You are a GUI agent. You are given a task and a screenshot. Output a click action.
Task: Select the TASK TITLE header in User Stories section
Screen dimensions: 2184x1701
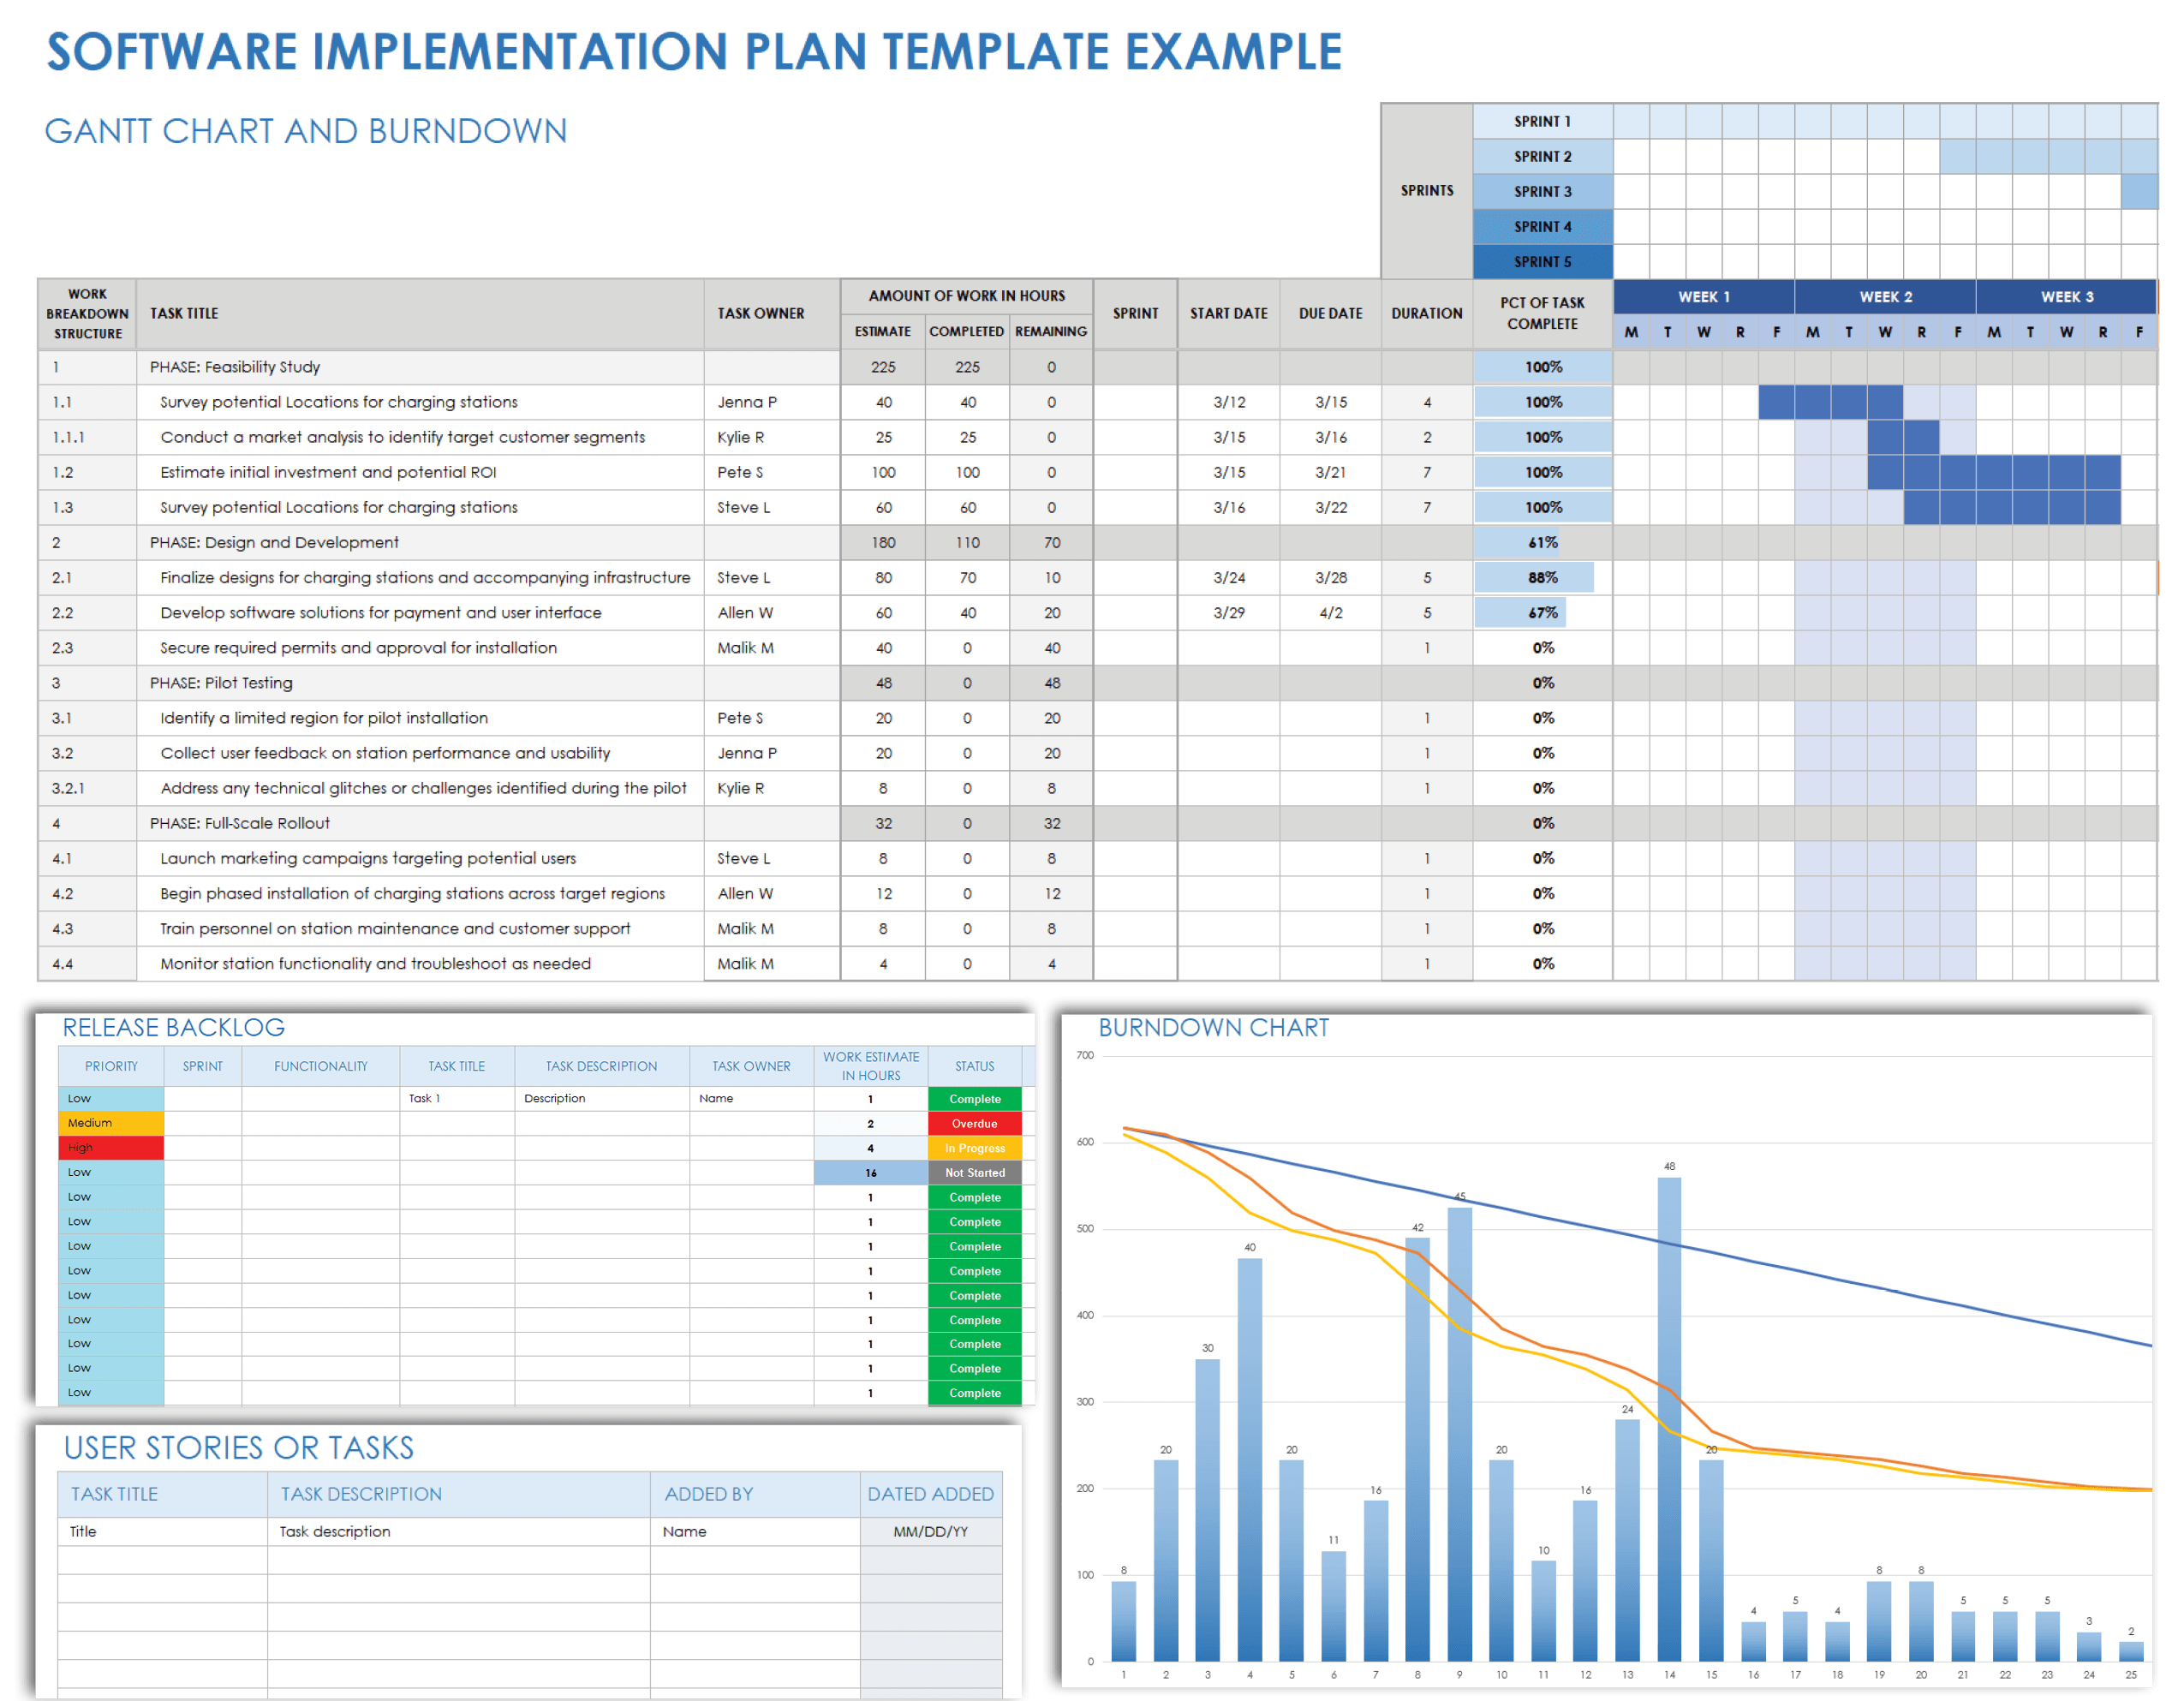[115, 1494]
